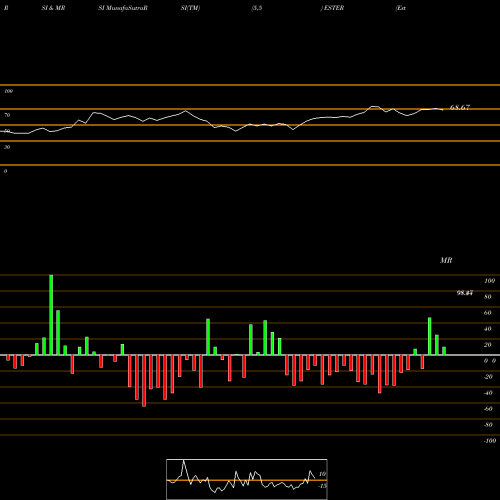Click the MR axis label -60
The width and height of the screenshot is (500, 500).
488,409
